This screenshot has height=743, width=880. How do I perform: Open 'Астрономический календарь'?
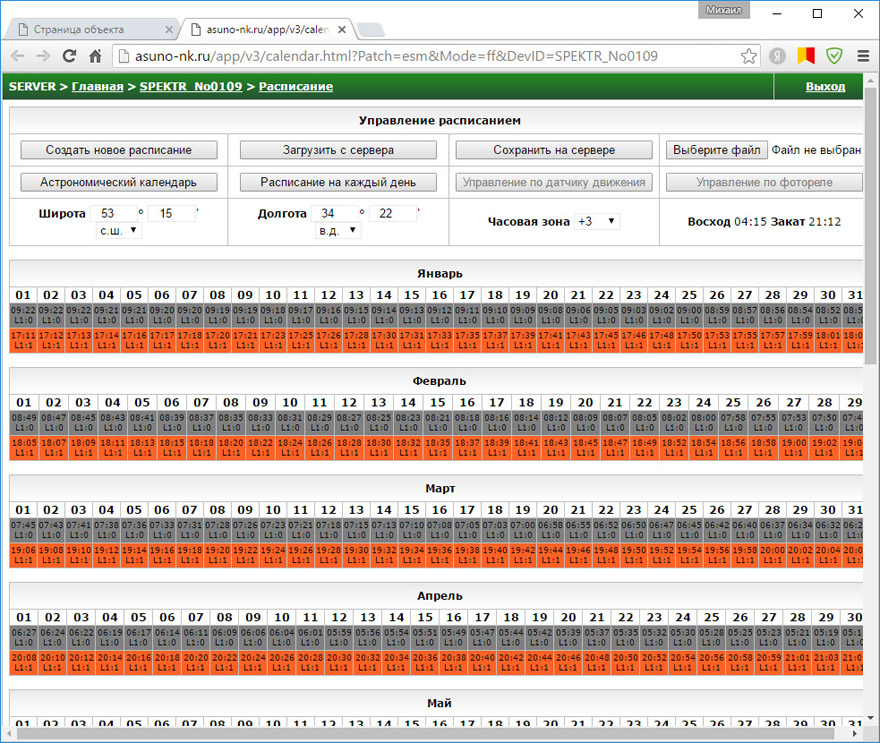(x=119, y=182)
